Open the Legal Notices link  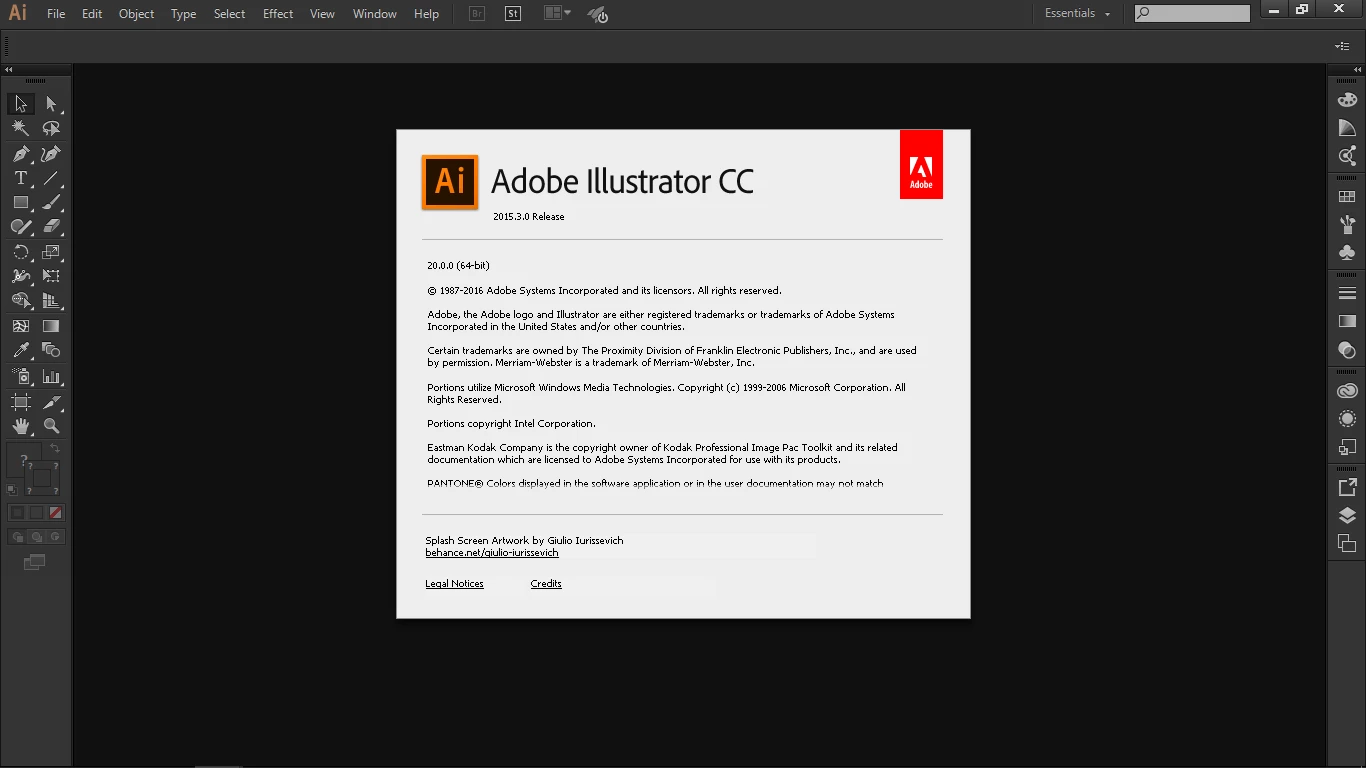[454, 584]
